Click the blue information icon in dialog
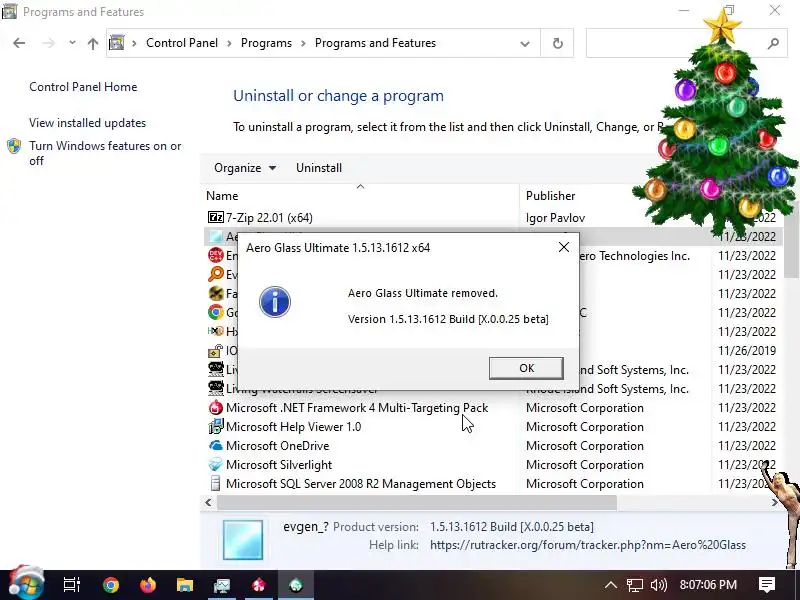The height and width of the screenshot is (600, 800). click(274, 302)
